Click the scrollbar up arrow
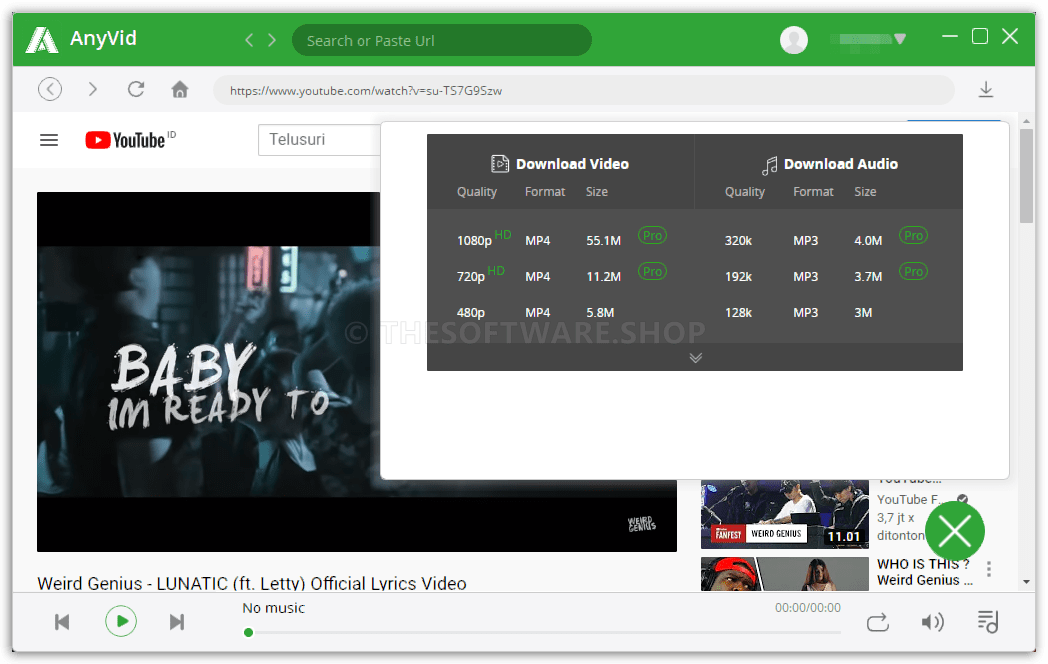This screenshot has height=664, width=1048. click(x=1027, y=121)
